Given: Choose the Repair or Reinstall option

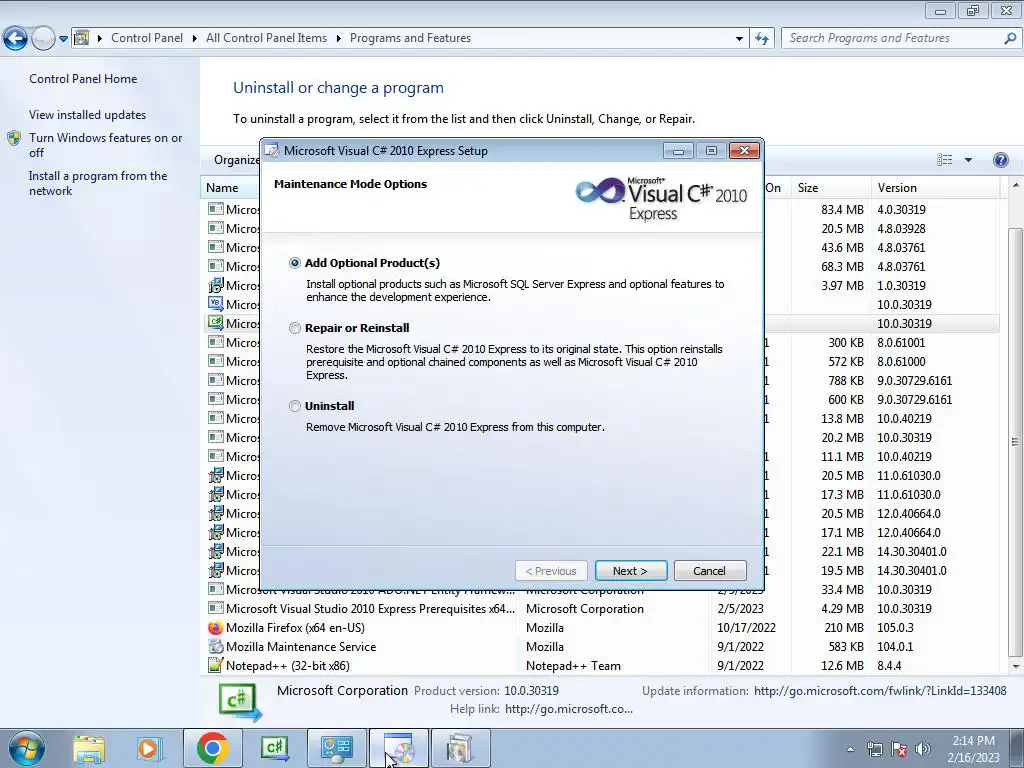Looking at the screenshot, I should point(295,328).
